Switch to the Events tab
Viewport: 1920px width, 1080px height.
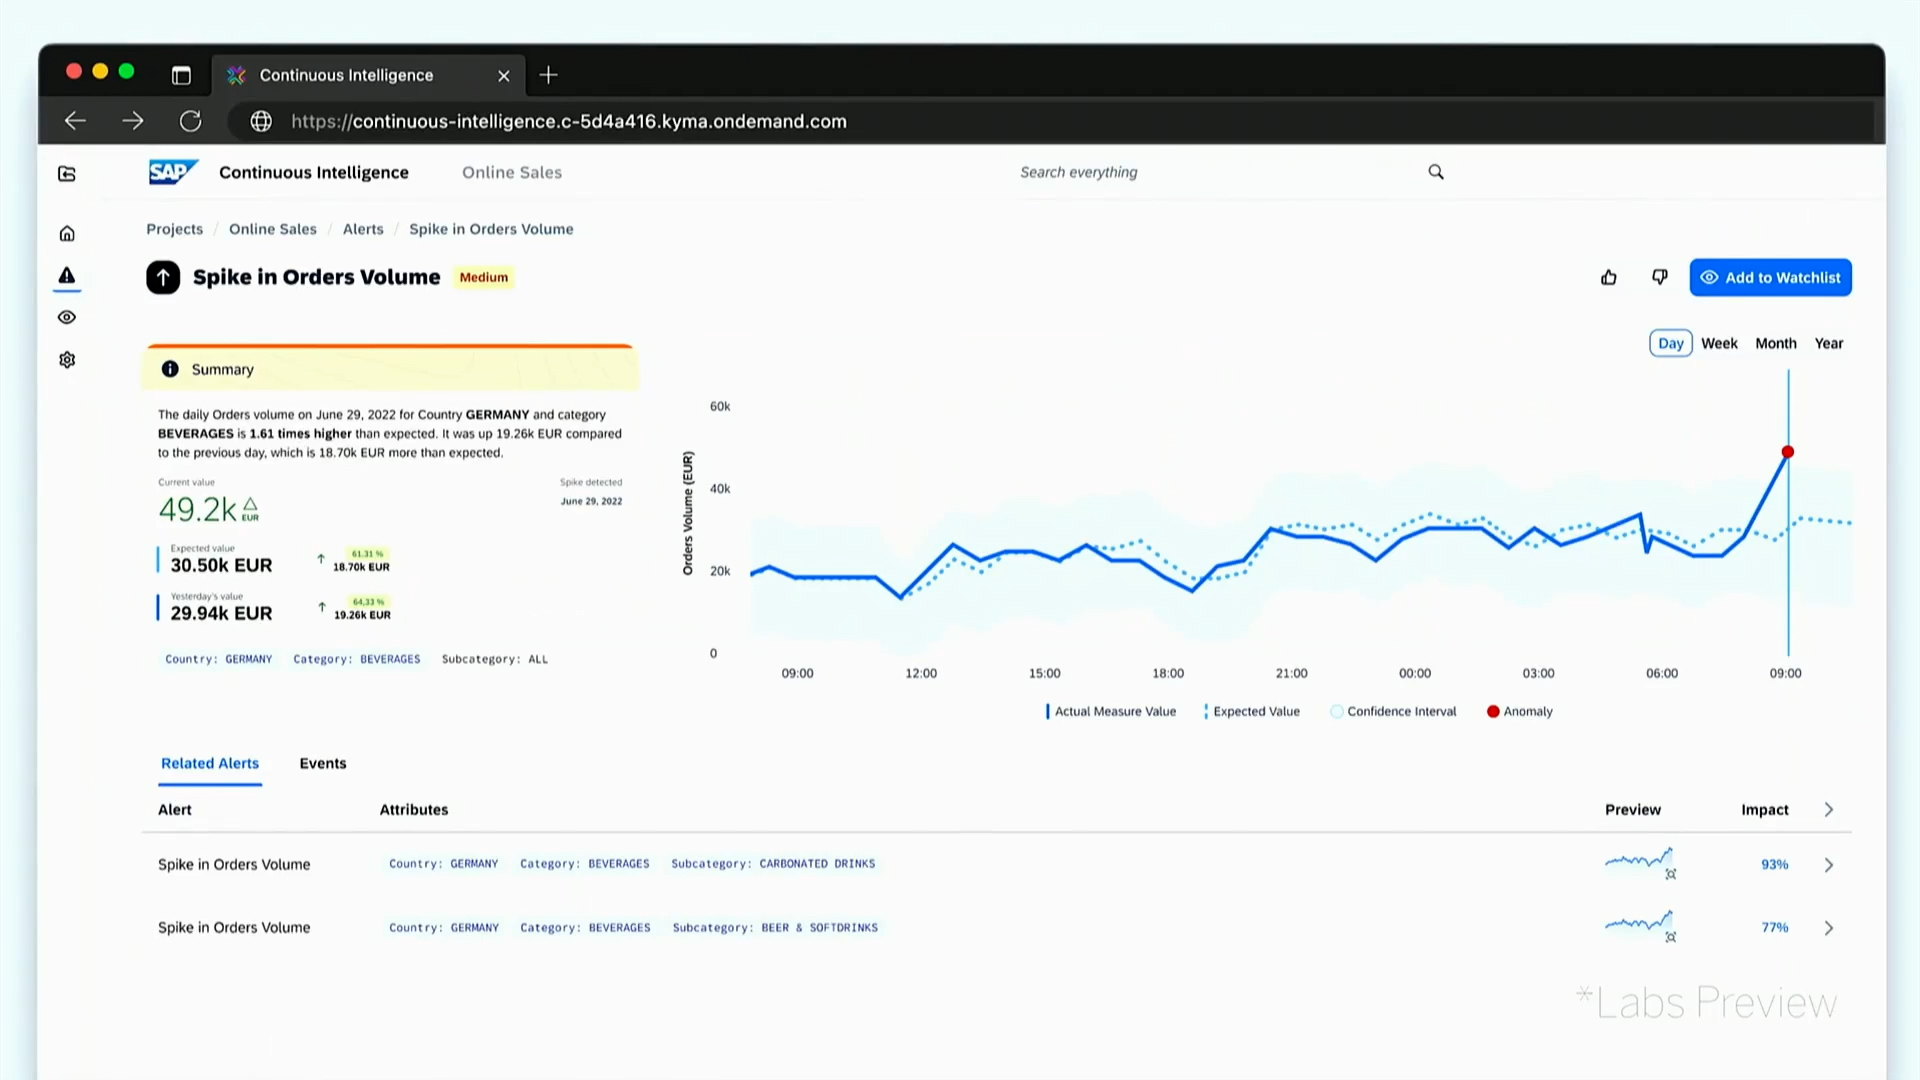pyautogui.click(x=322, y=763)
